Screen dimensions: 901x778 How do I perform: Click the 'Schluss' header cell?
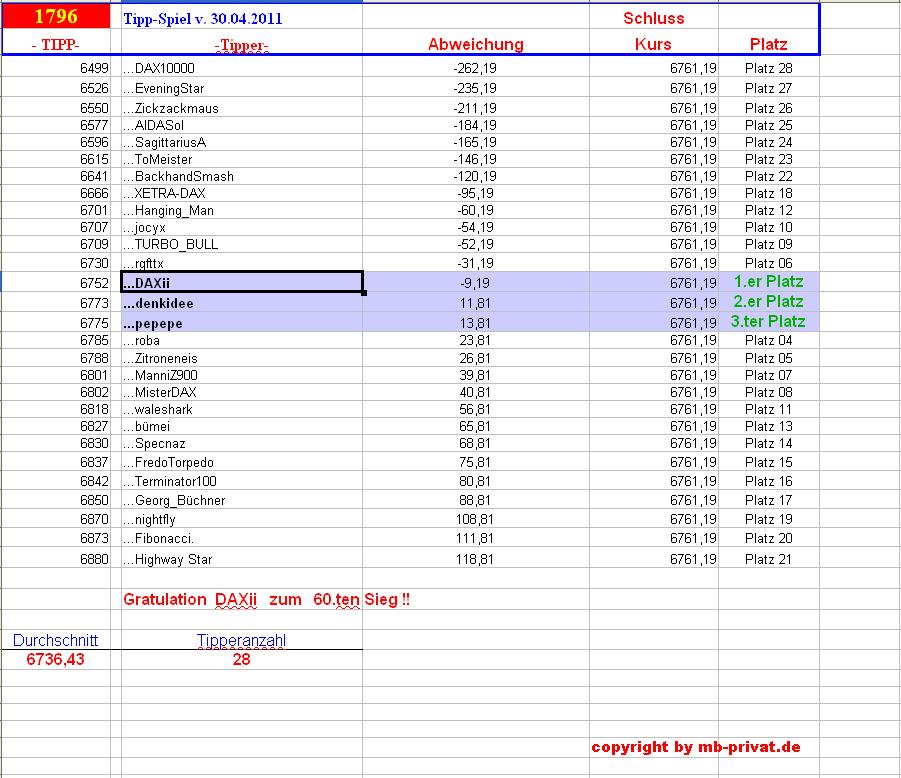pos(653,18)
